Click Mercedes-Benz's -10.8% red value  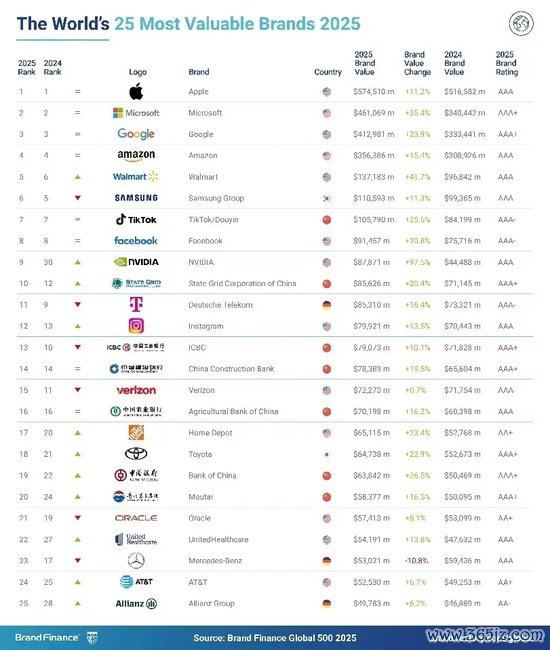pyautogui.click(x=417, y=560)
